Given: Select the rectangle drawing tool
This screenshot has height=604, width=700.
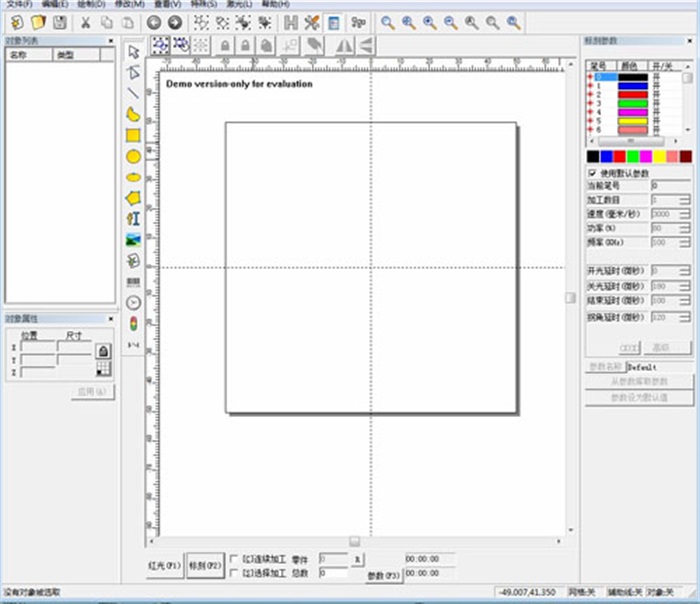Looking at the screenshot, I should tap(133, 135).
